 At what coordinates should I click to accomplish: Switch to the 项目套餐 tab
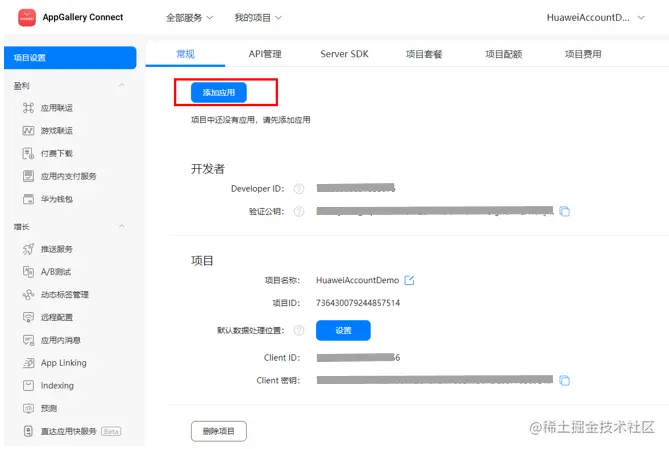[x=424, y=54]
